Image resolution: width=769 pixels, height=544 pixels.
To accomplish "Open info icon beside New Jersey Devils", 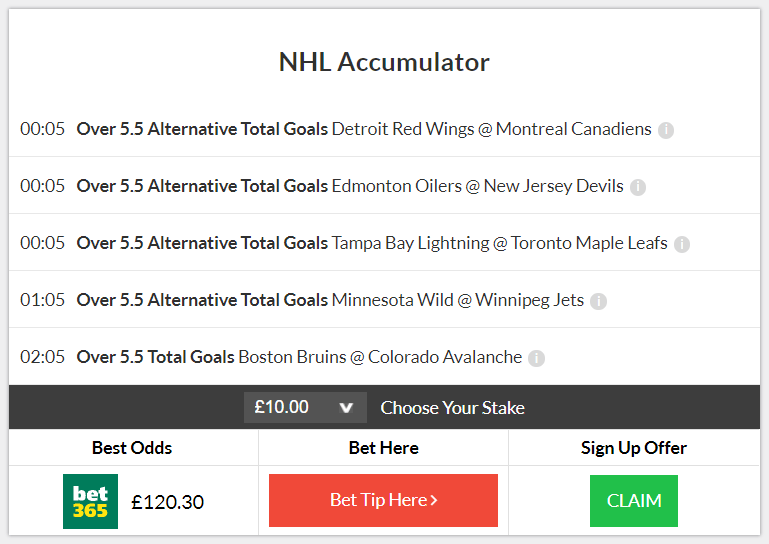I will 638,187.
